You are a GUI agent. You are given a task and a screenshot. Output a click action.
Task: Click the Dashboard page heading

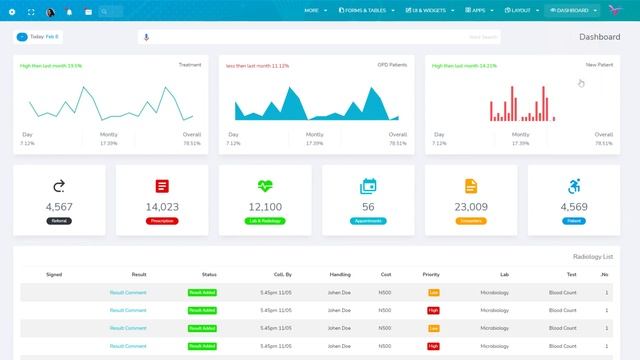pos(600,37)
